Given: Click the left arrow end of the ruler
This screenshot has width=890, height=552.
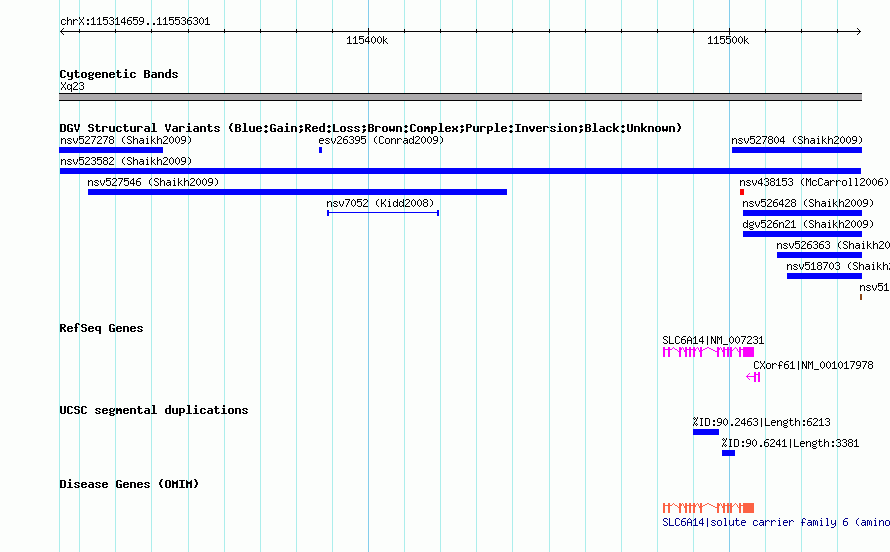Looking at the screenshot, I should (62, 32).
